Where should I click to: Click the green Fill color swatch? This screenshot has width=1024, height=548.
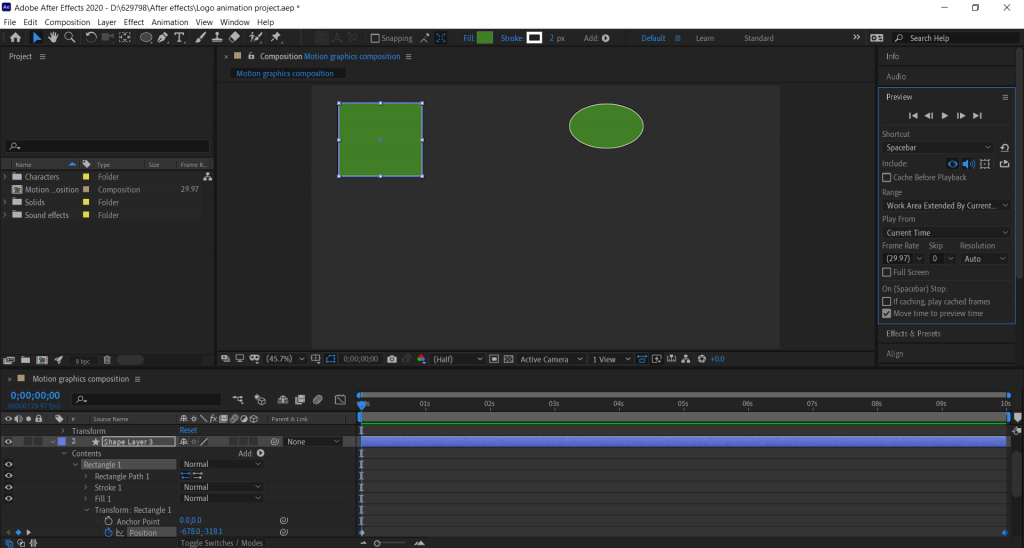485,38
